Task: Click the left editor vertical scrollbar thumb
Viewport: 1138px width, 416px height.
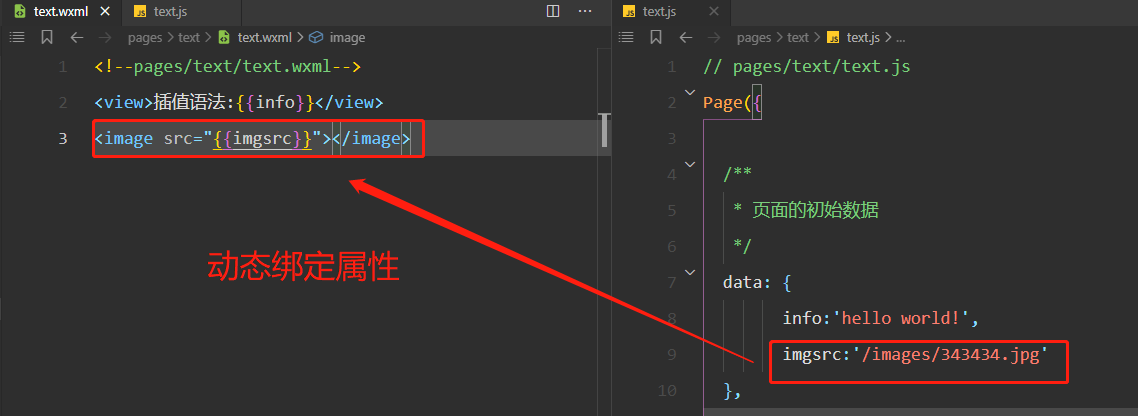Action: click(605, 129)
